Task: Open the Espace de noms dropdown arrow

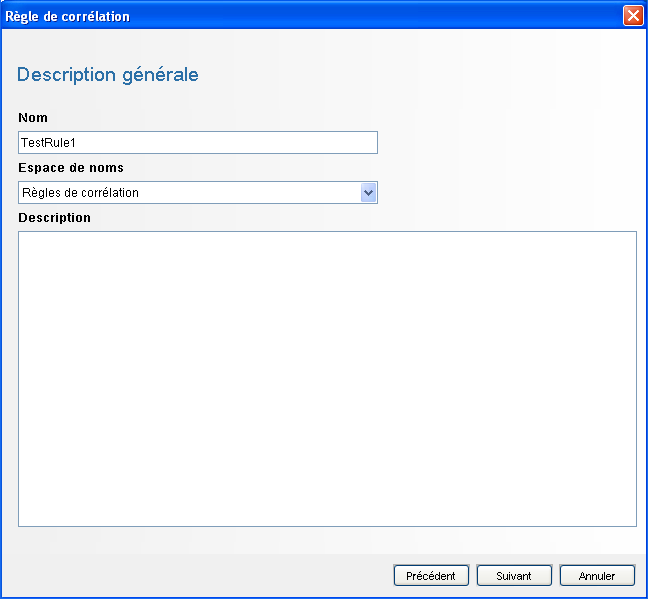Action: [368, 193]
